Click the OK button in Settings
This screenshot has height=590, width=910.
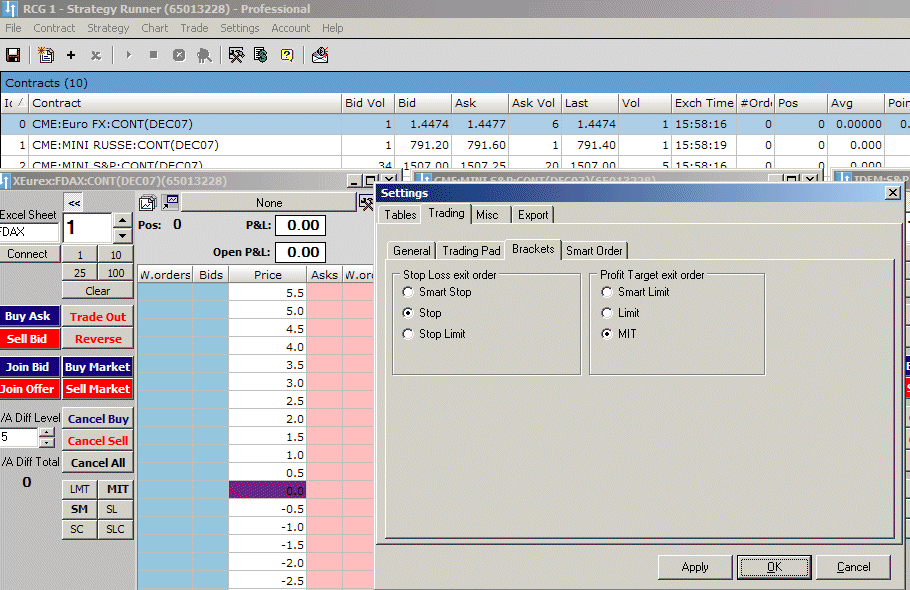[x=774, y=567]
